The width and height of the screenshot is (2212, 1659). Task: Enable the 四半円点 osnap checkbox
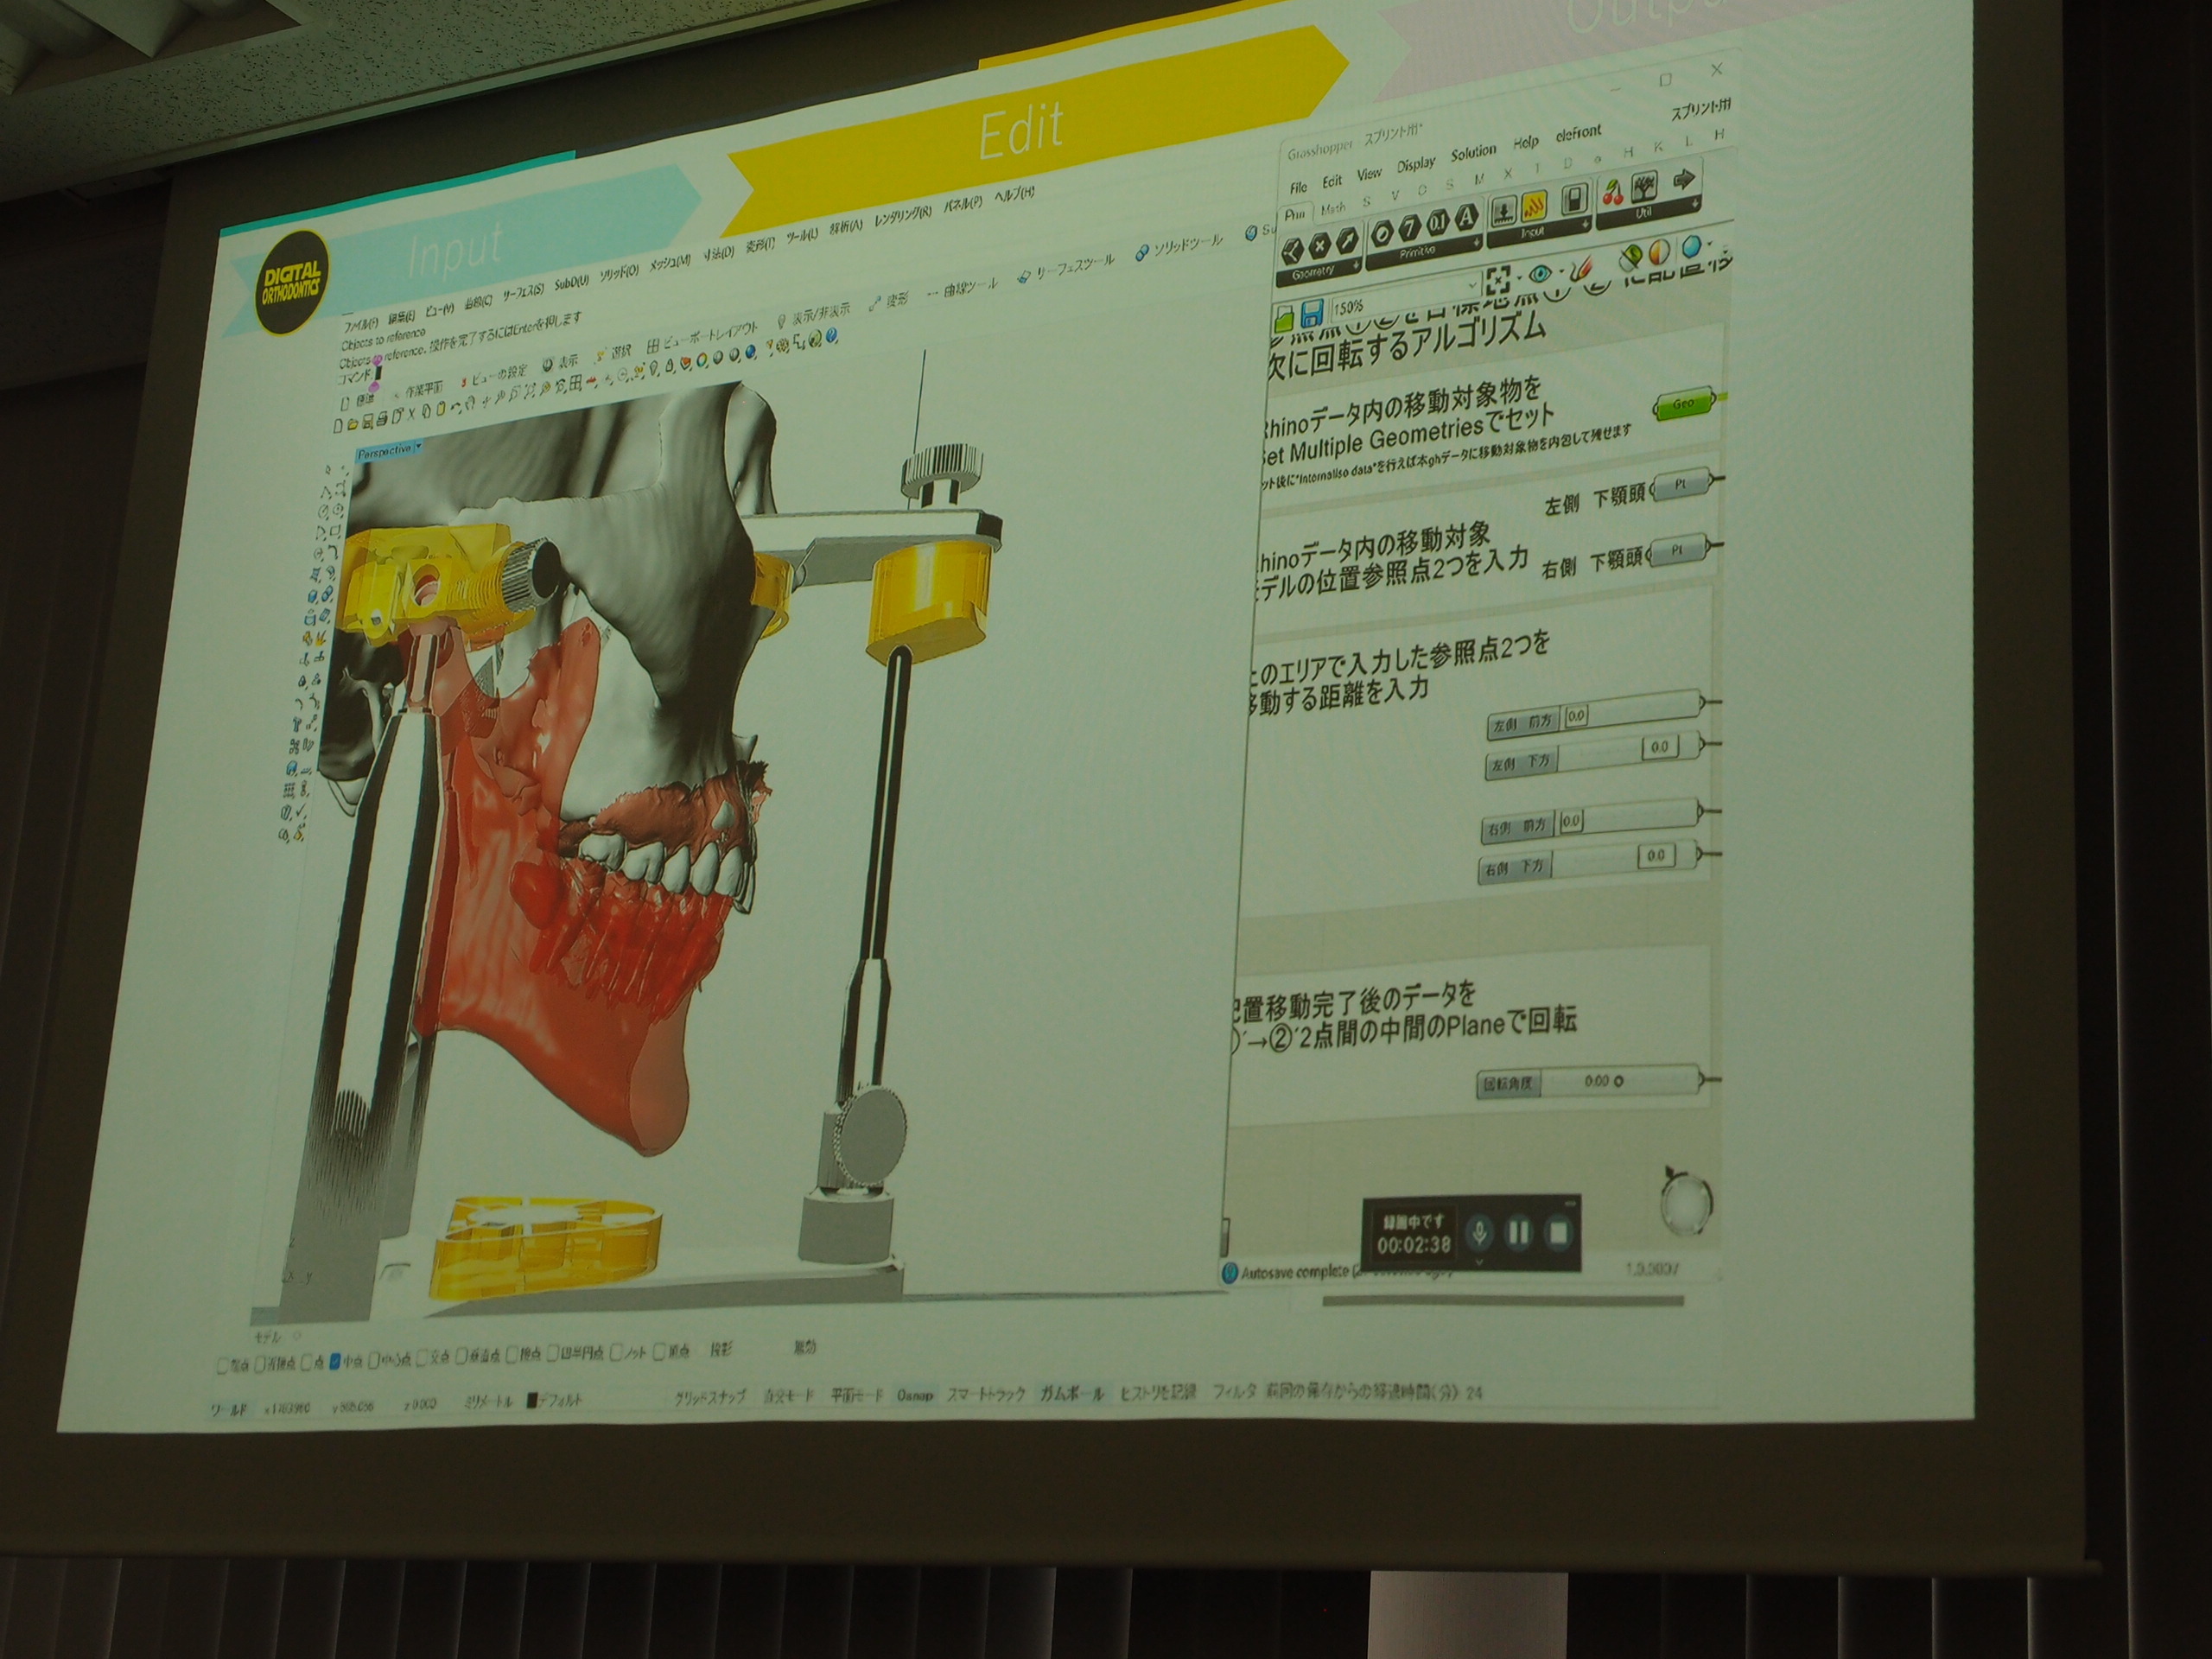tap(554, 1355)
